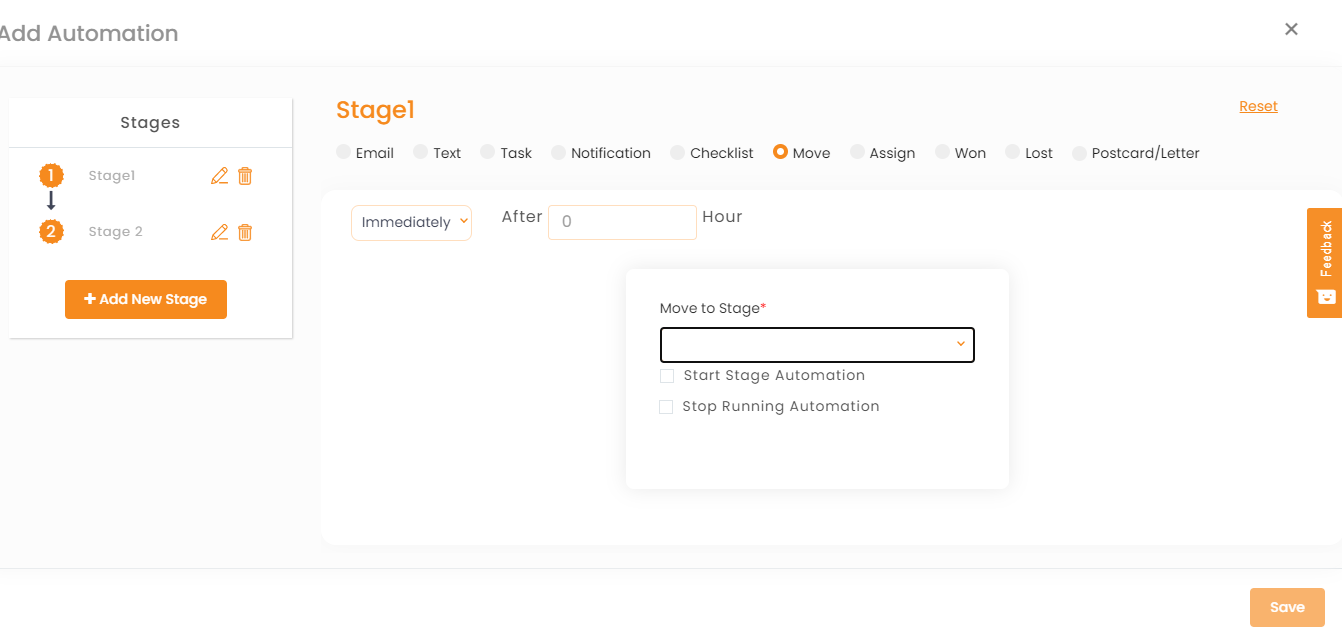This screenshot has width=1342, height=632.
Task: Choose the Task radio option
Action: (x=487, y=152)
